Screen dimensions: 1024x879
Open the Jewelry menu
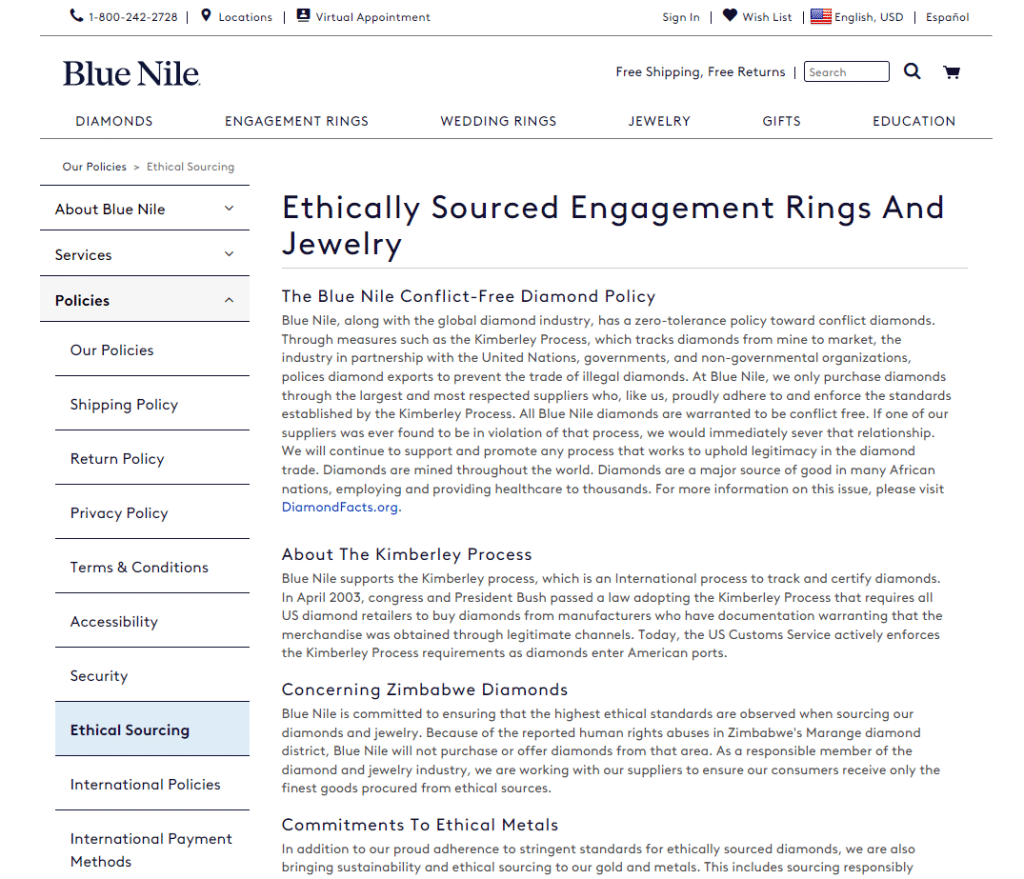tap(659, 121)
